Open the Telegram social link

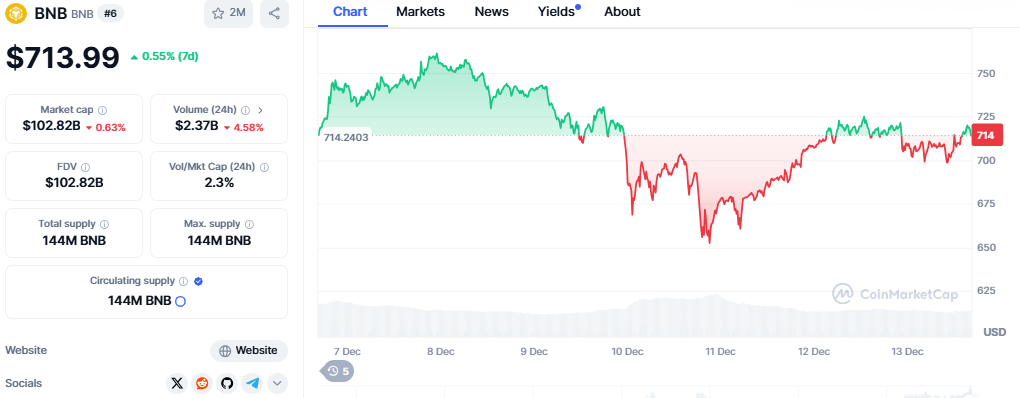252,383
